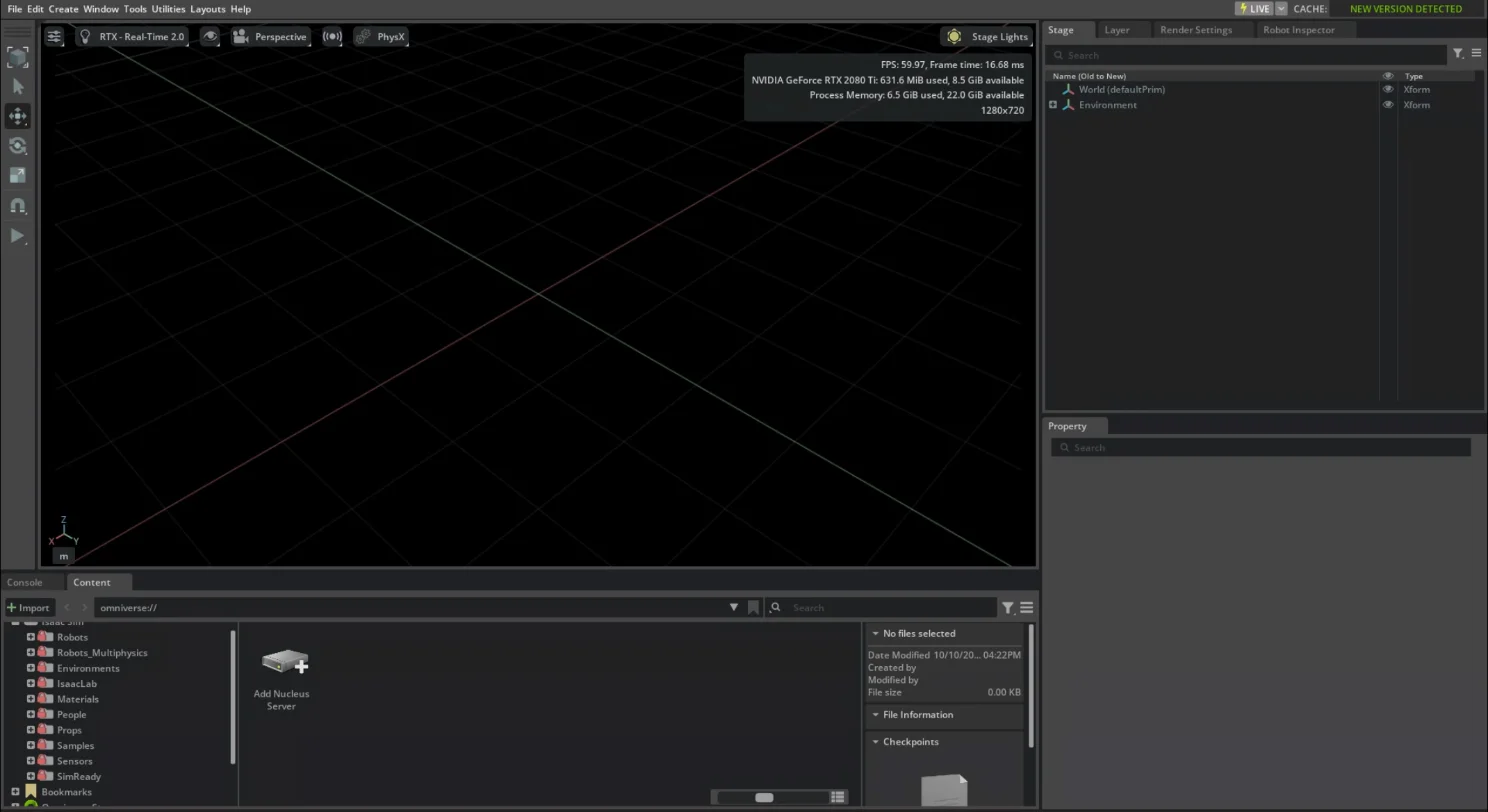This screenshot has width=1488, height=812.
Task: Start simulation with Play button
Action: coord(18,236)
